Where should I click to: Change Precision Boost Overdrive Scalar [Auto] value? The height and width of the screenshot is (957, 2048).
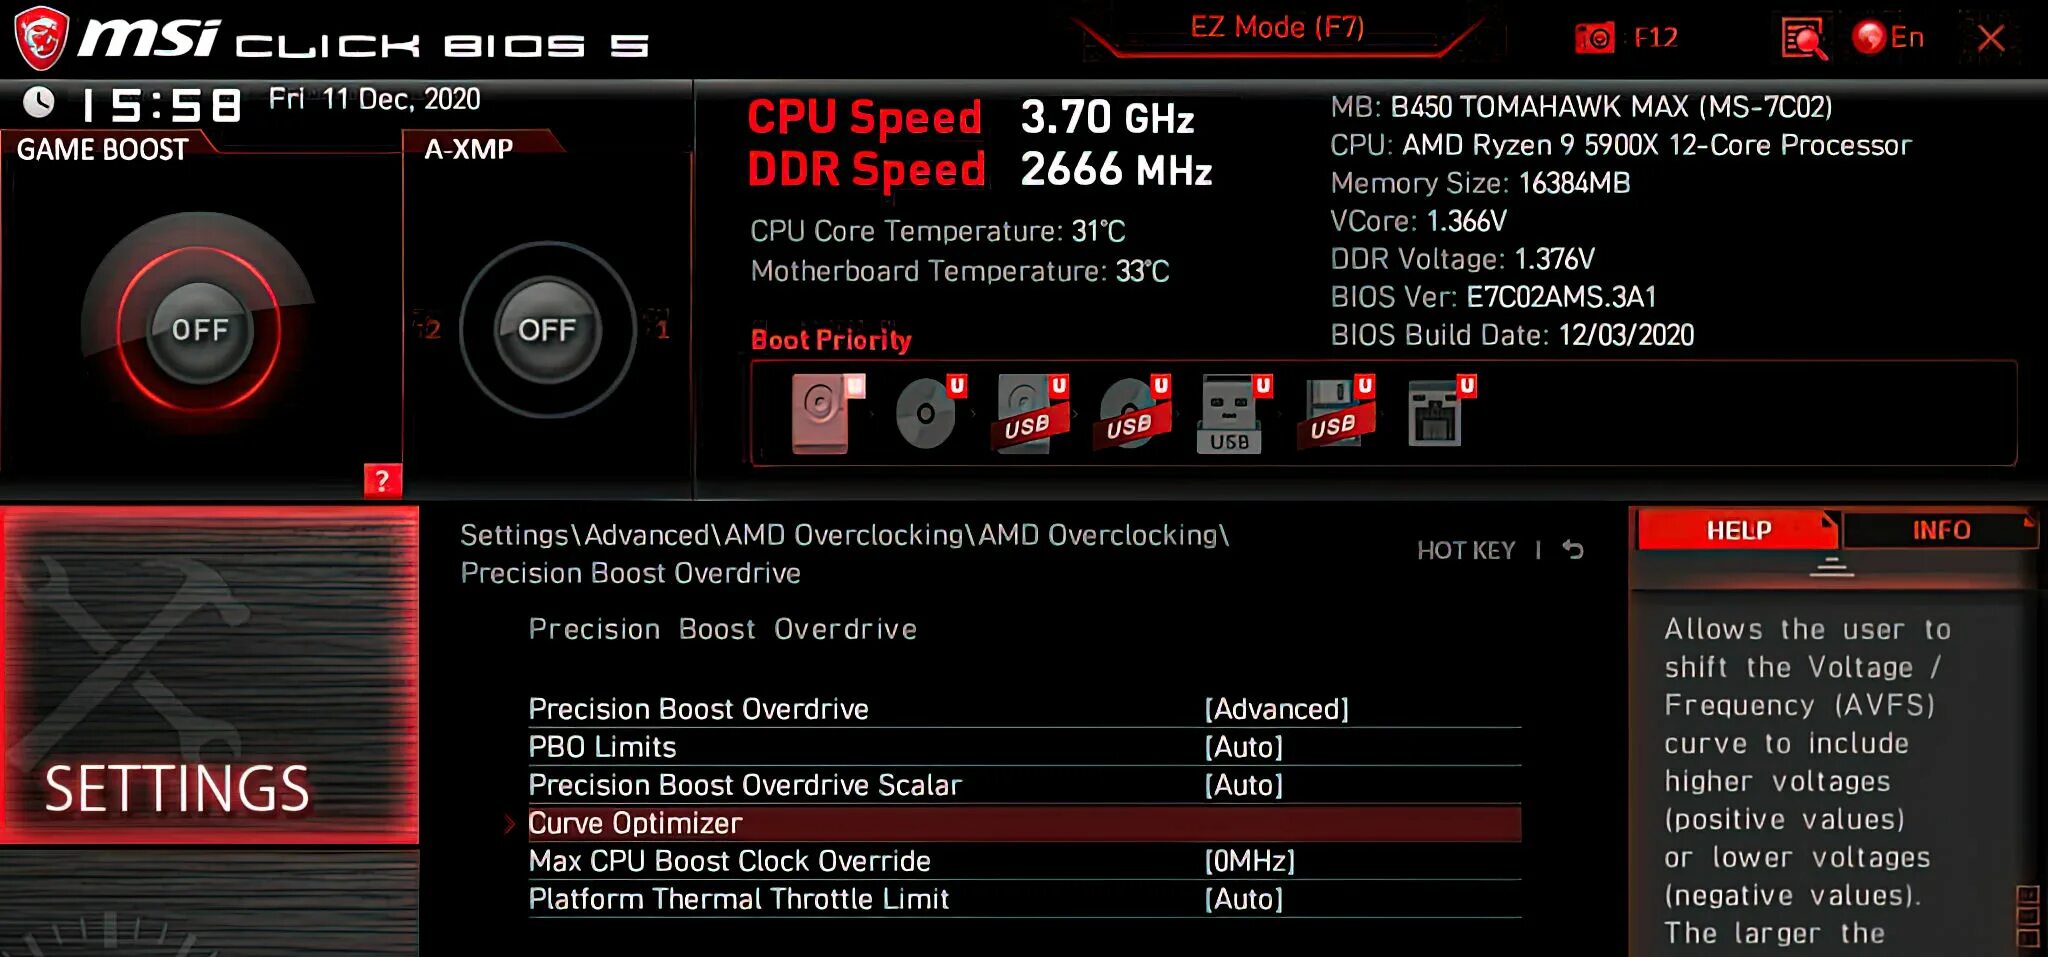(x=1243, y=785)
